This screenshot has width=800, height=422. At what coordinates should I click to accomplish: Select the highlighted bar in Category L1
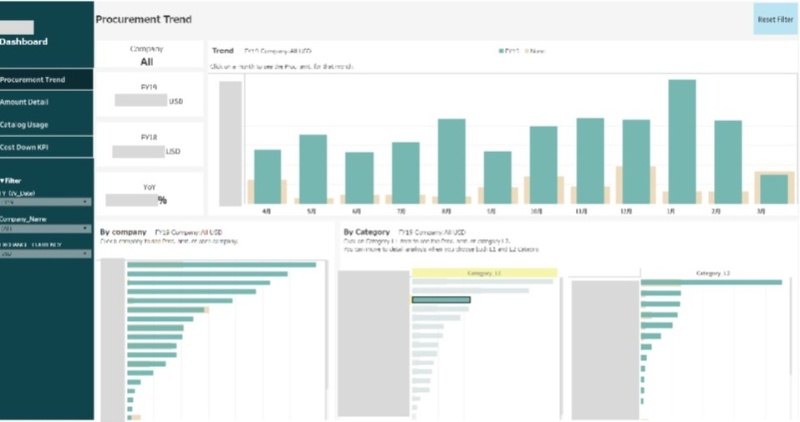coord(441,299)
